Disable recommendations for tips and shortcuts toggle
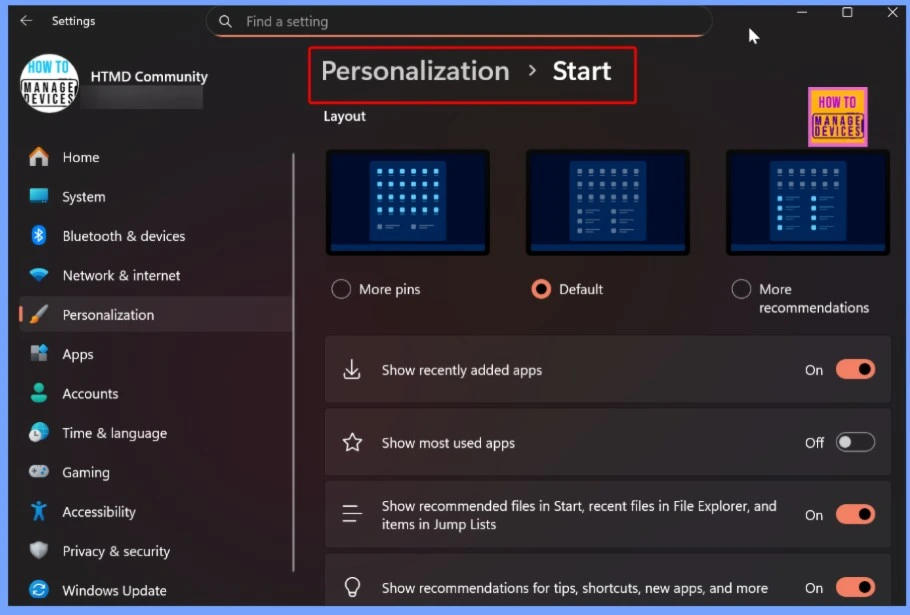910x615 pixels. [855, 588]
